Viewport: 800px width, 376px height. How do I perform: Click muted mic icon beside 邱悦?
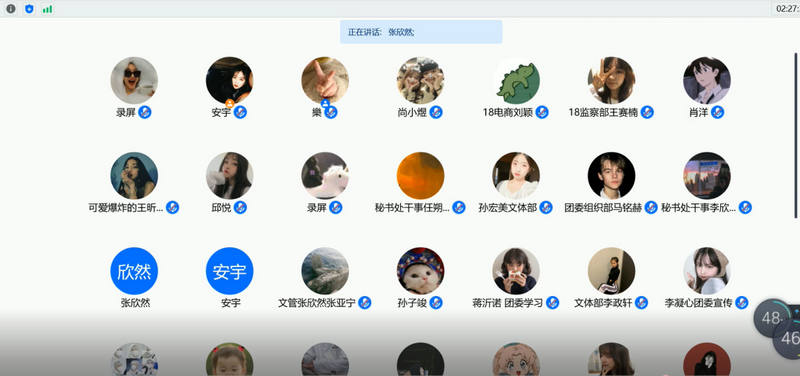coord(240,208)
